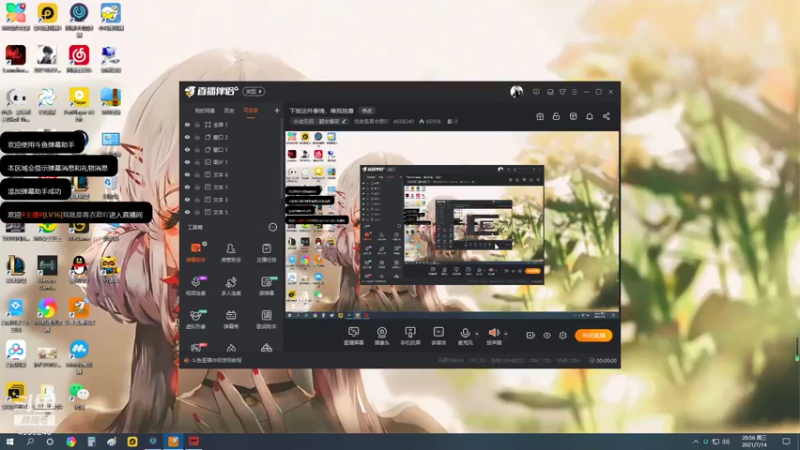Select the 文本 5 source row
Viewport: 800px width, 450px height.
click(232, 212)
